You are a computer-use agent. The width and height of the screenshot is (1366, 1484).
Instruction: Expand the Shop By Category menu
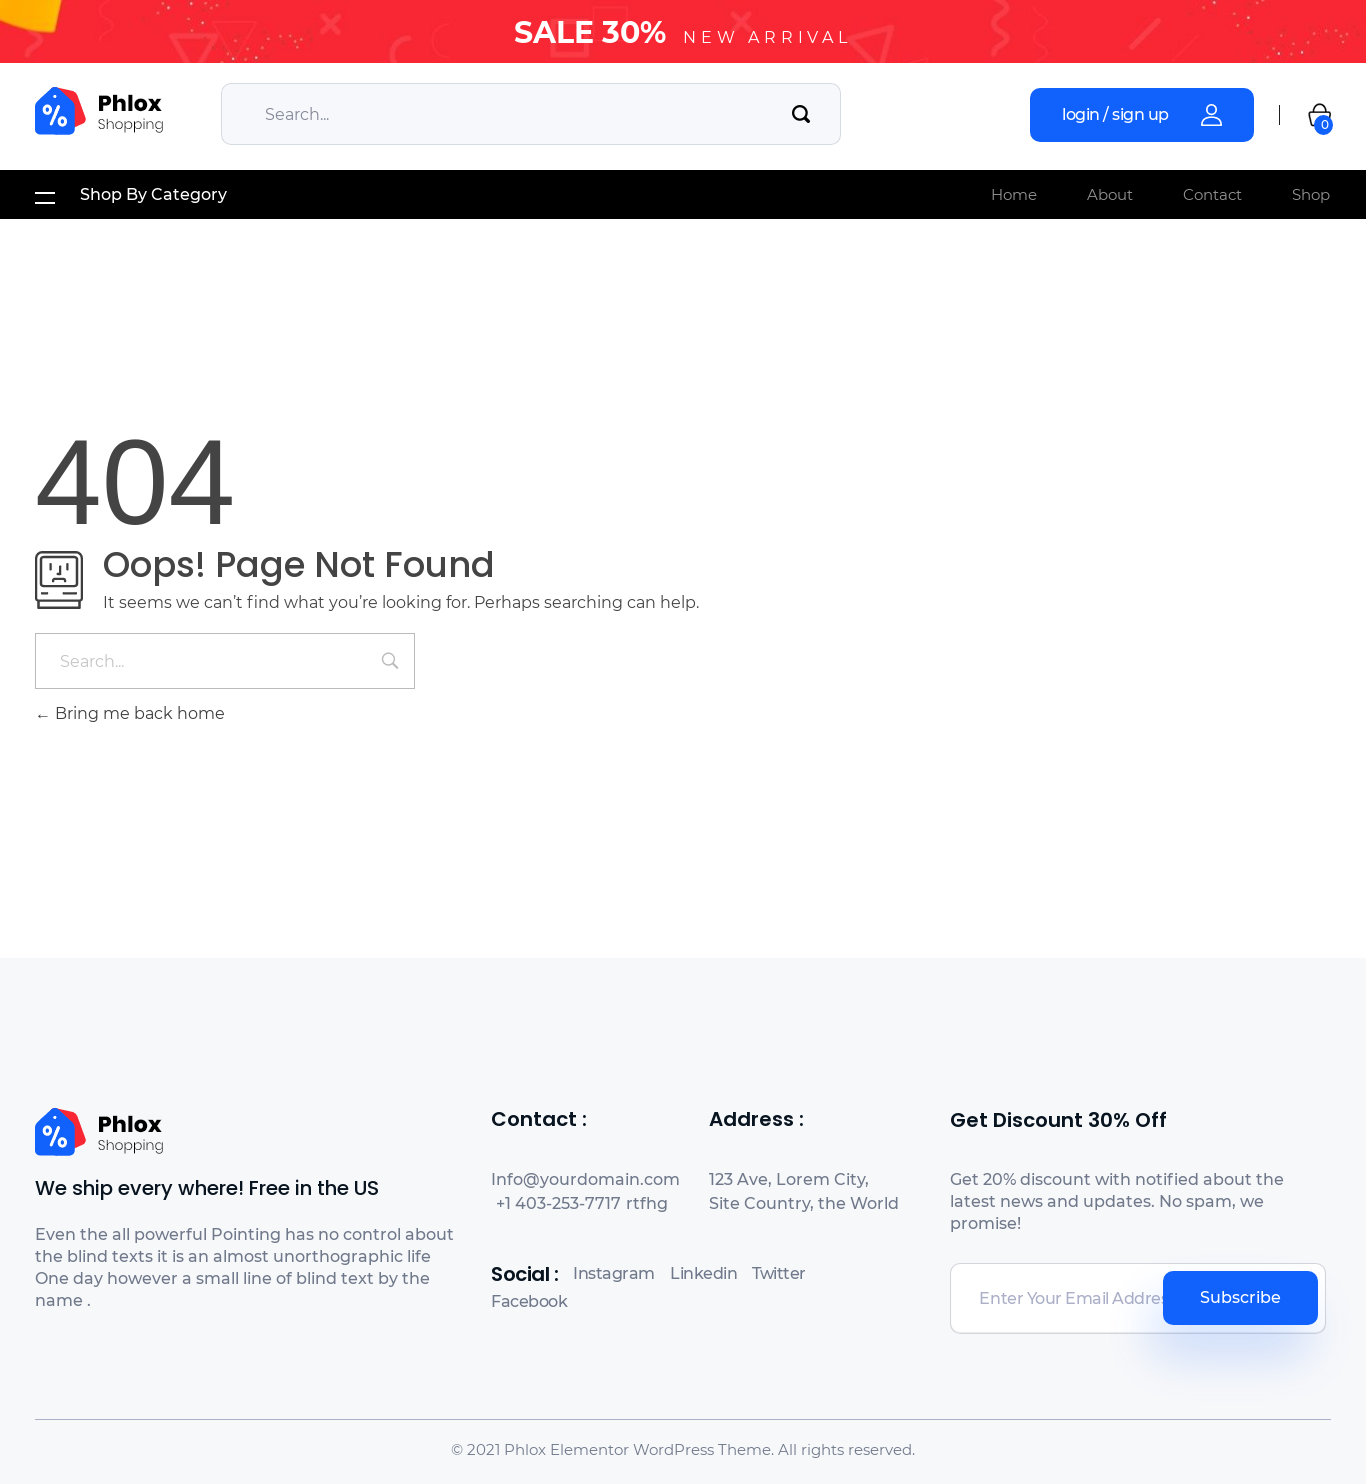pos(153,195)
